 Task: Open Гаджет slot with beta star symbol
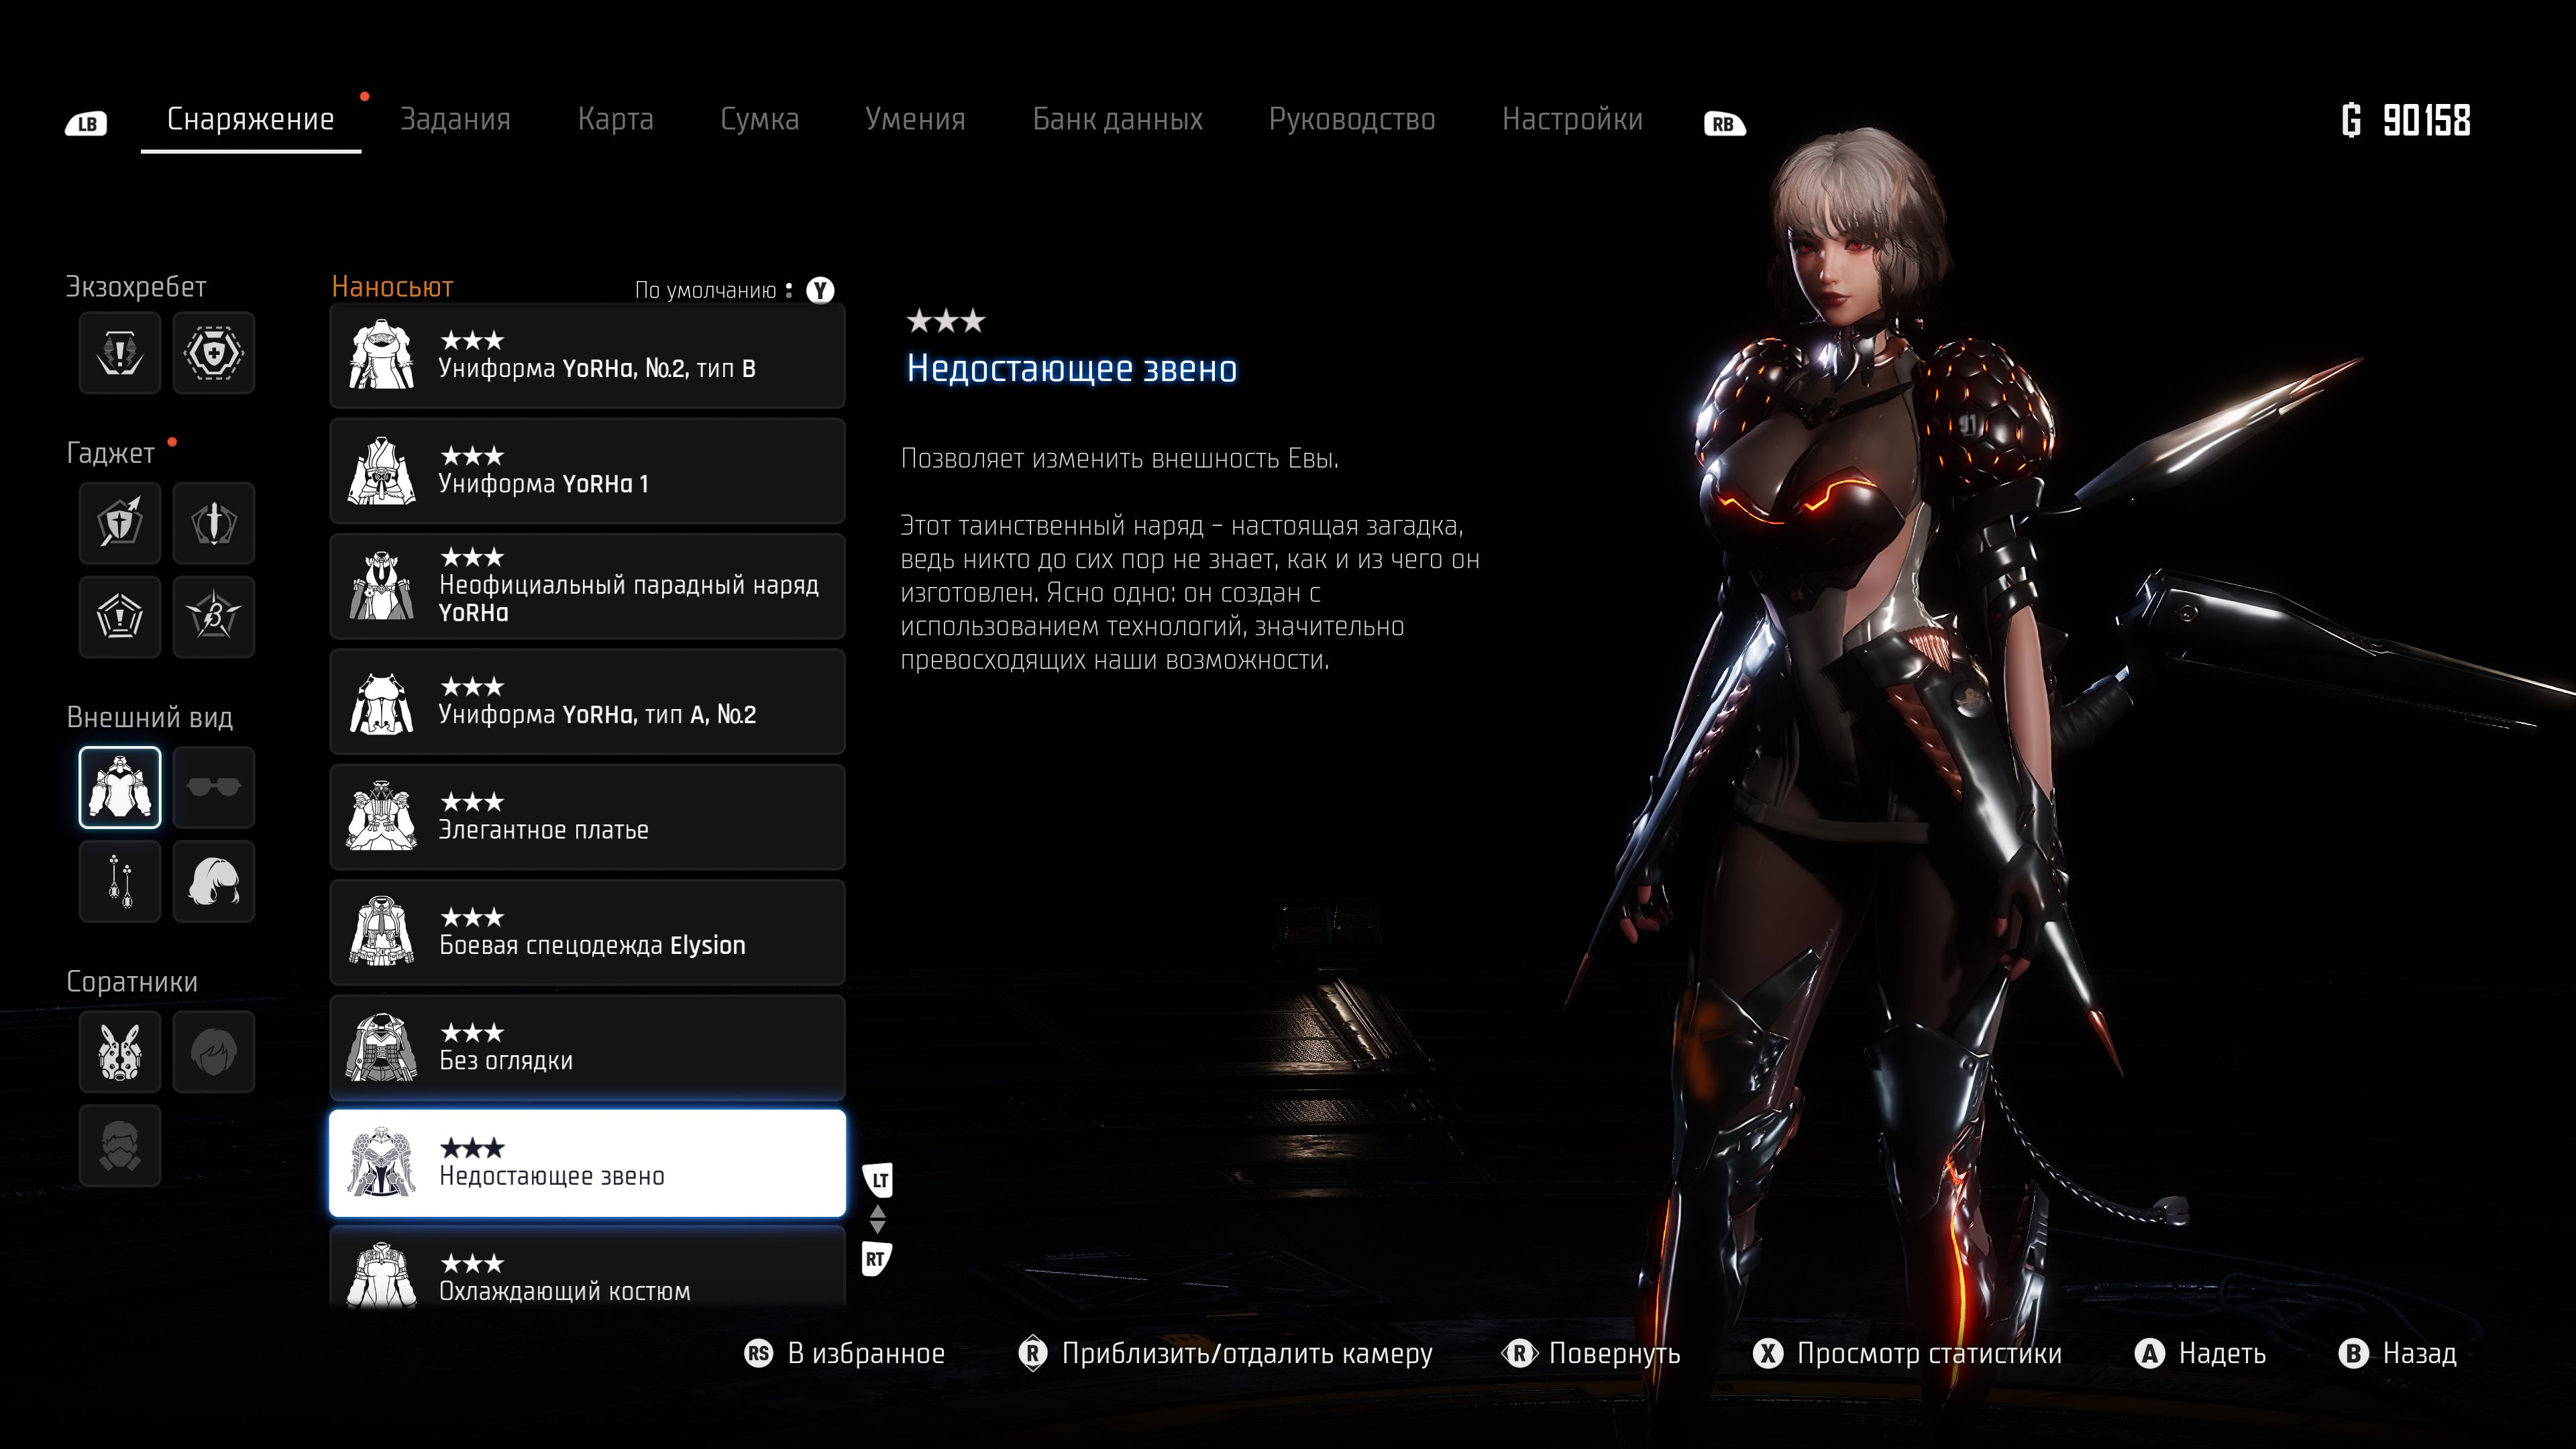(x=213, y=616)
